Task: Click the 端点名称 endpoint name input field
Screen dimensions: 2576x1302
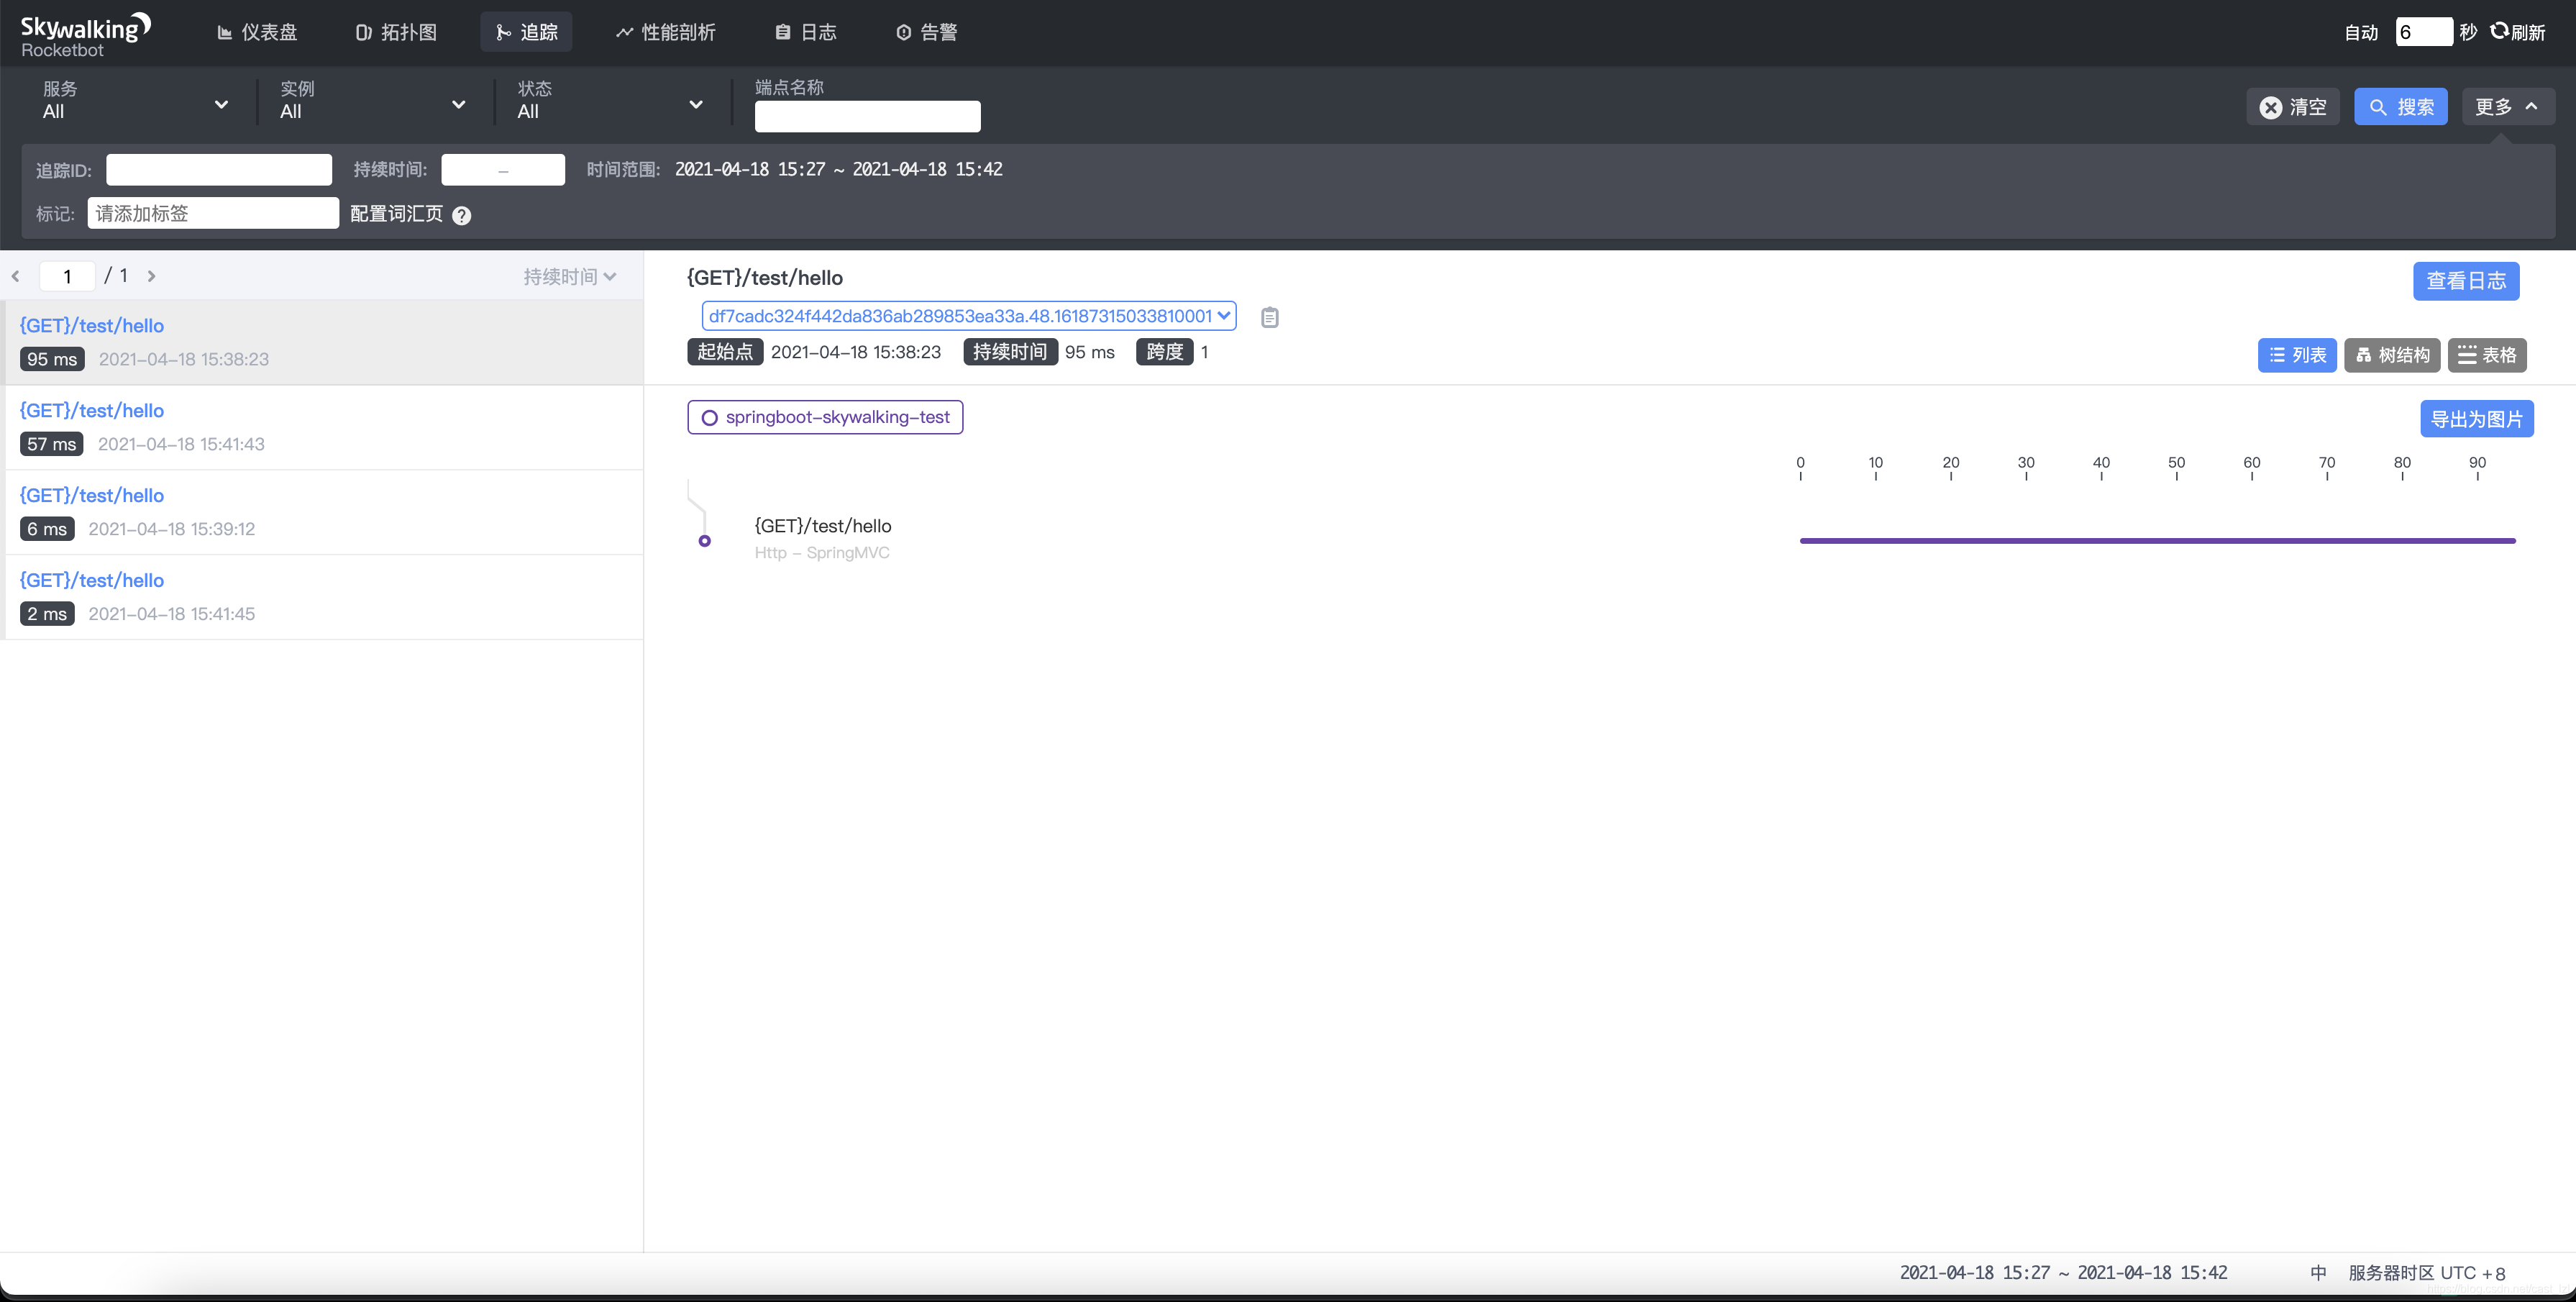Action: 866,116
